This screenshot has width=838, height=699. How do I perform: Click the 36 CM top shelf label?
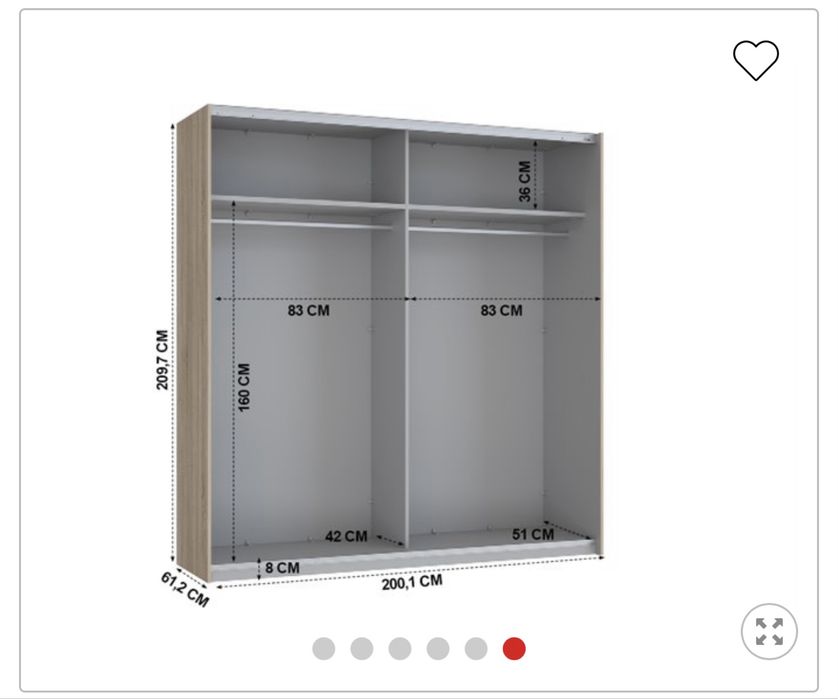[x=525, y=181]
